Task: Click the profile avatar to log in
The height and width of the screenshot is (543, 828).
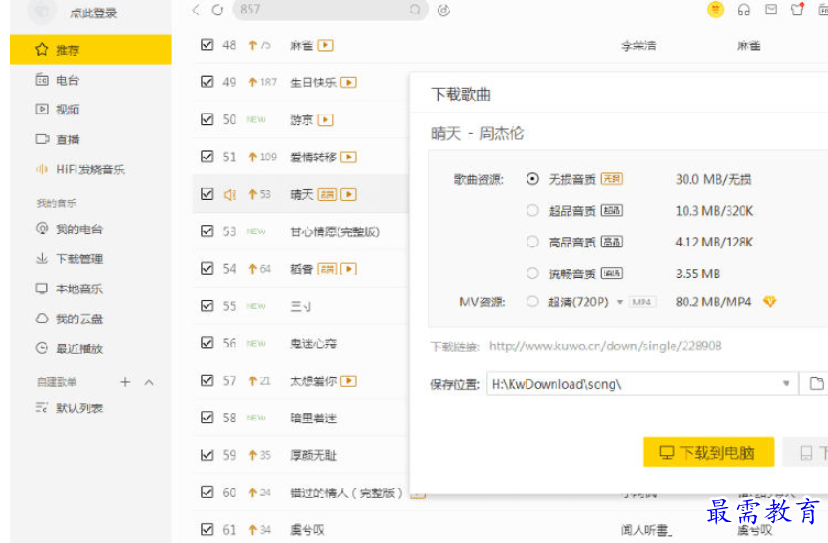Action: [43, 11]
